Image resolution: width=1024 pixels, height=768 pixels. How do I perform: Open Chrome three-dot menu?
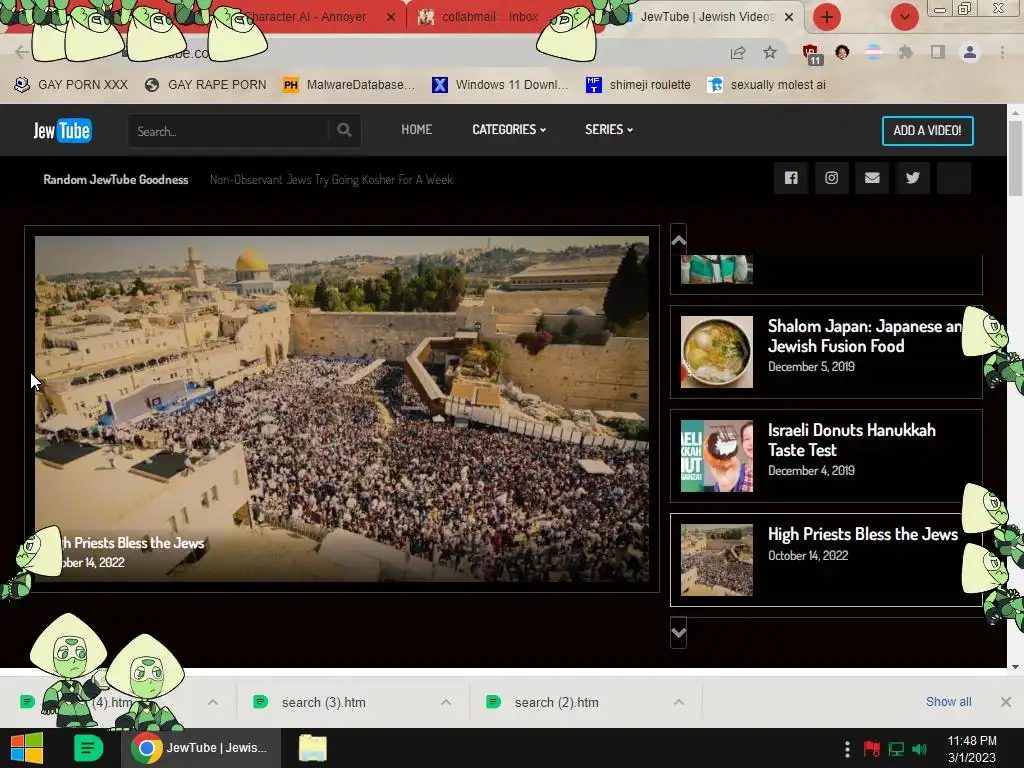(x=1002, y=52)
